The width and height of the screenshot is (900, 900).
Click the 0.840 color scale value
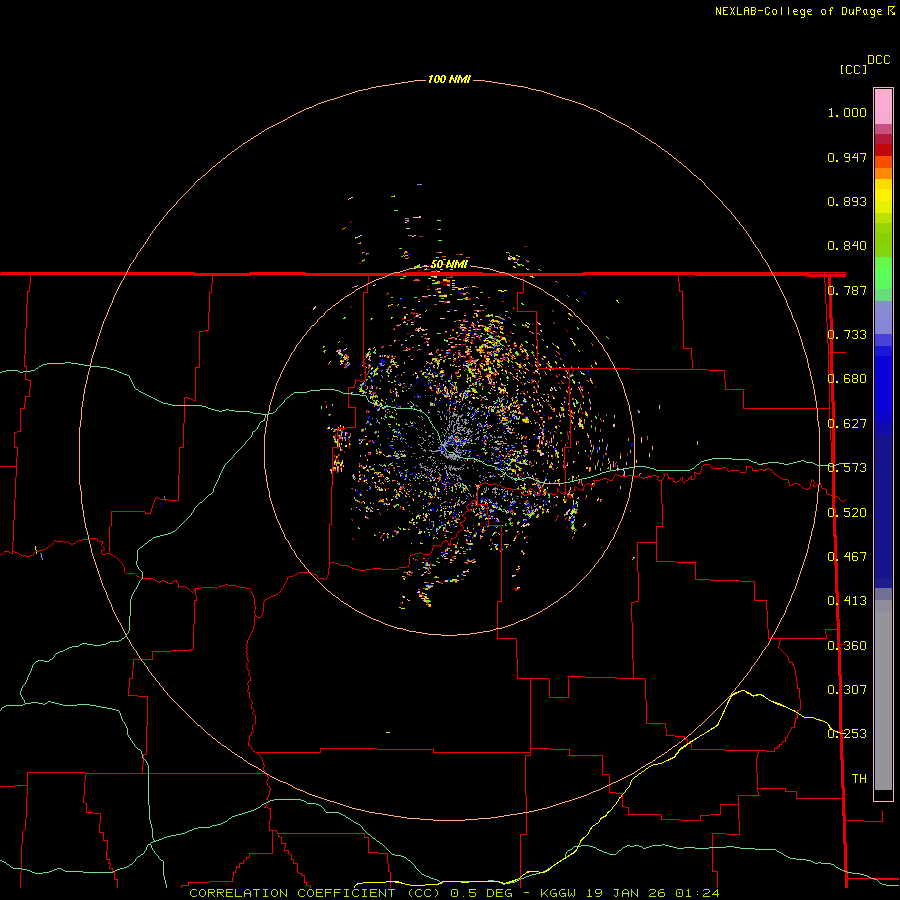click(847, 246)
